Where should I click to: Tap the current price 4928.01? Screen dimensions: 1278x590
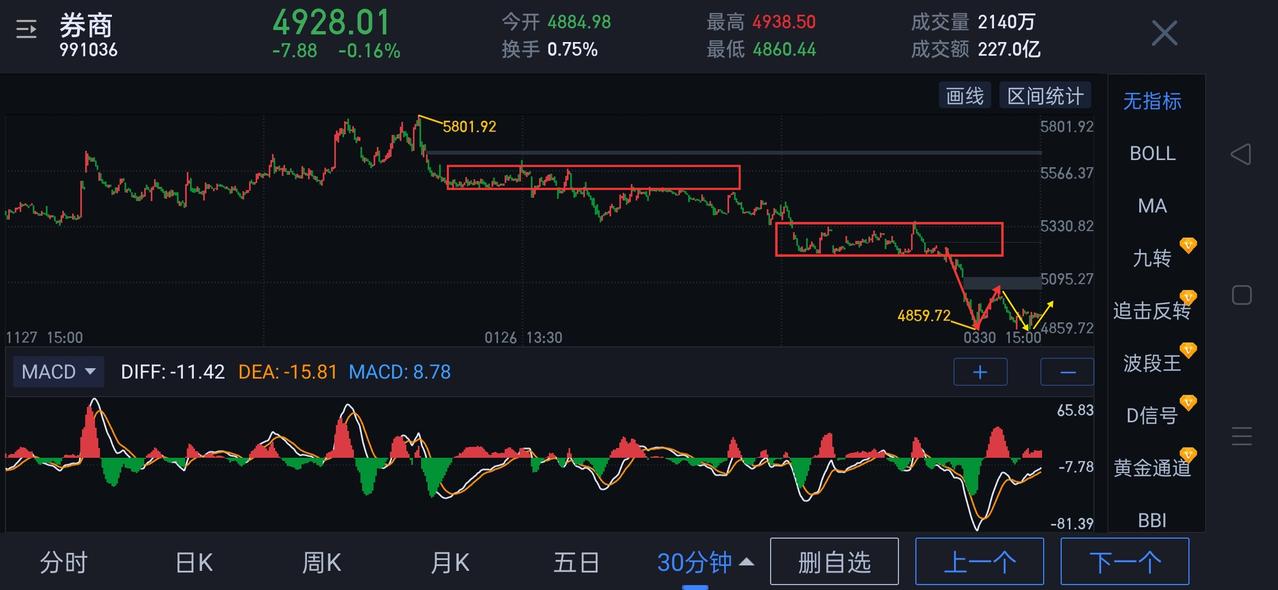point(332,21)
